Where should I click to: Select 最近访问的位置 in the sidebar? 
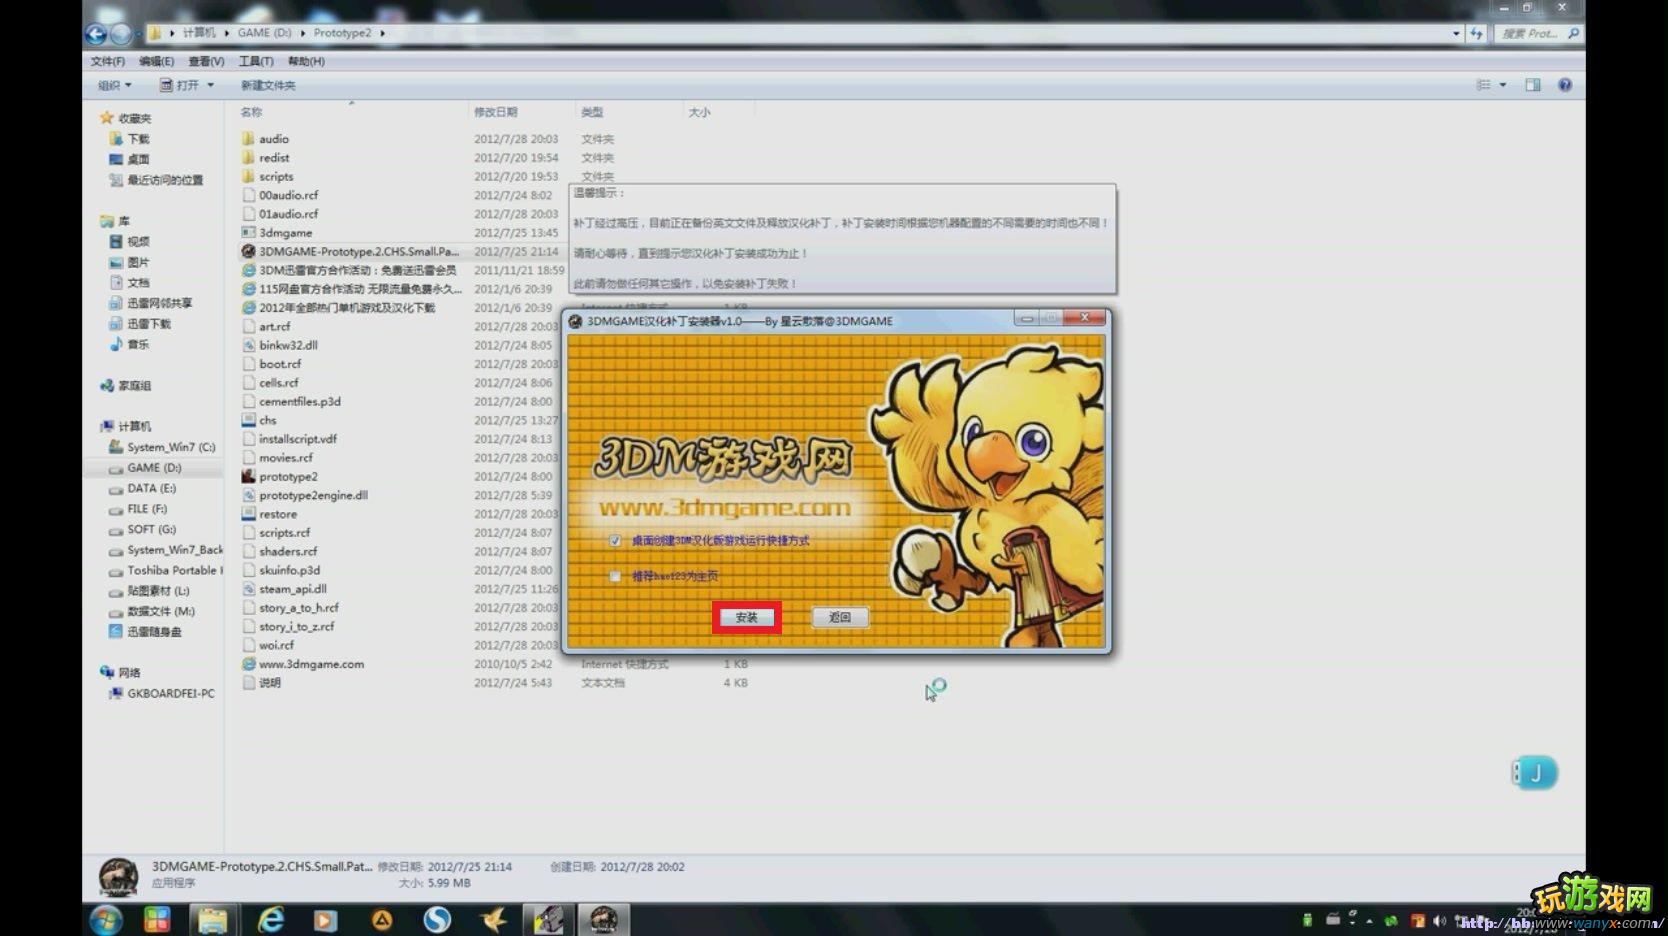[165, 180]
